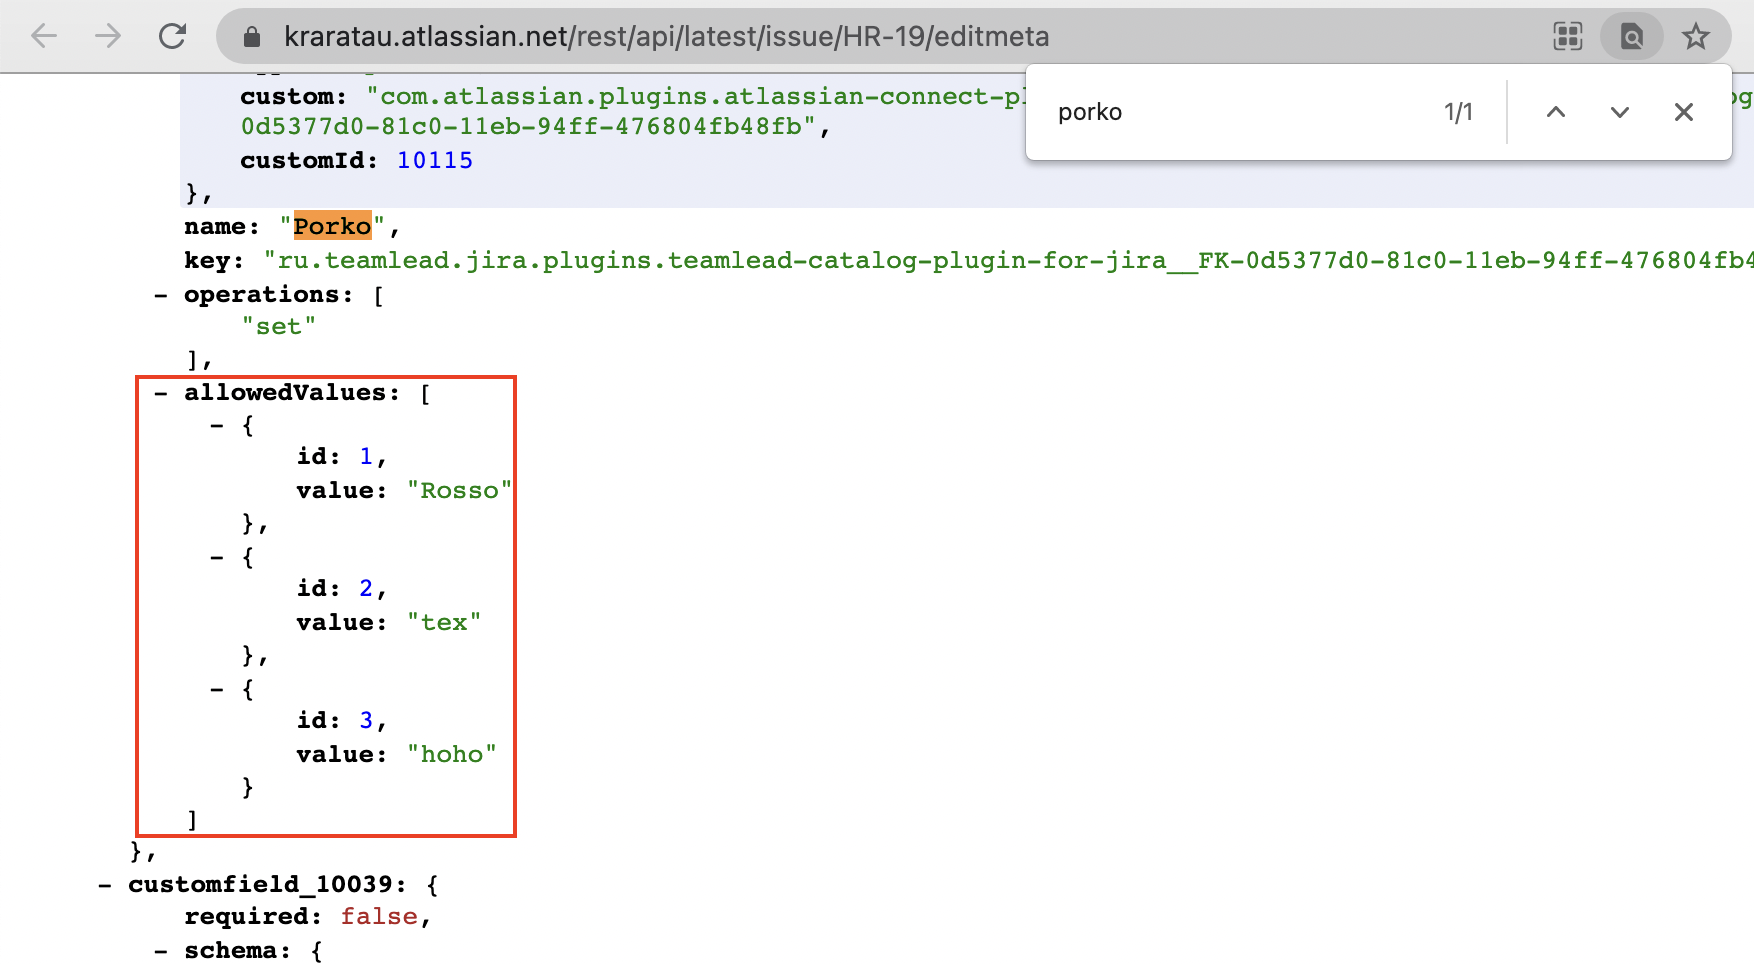Collapse the allowedValues array
The height and width of the screenshot is (964, 1754).
coord(161,393)
